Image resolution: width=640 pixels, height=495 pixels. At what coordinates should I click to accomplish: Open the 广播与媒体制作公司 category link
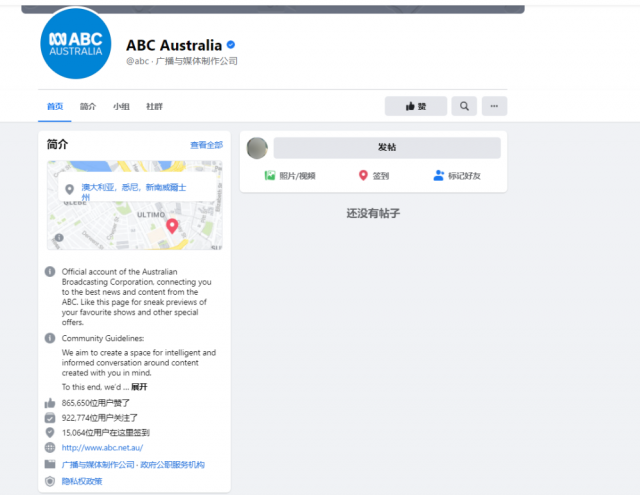click(x=98, y=465)
